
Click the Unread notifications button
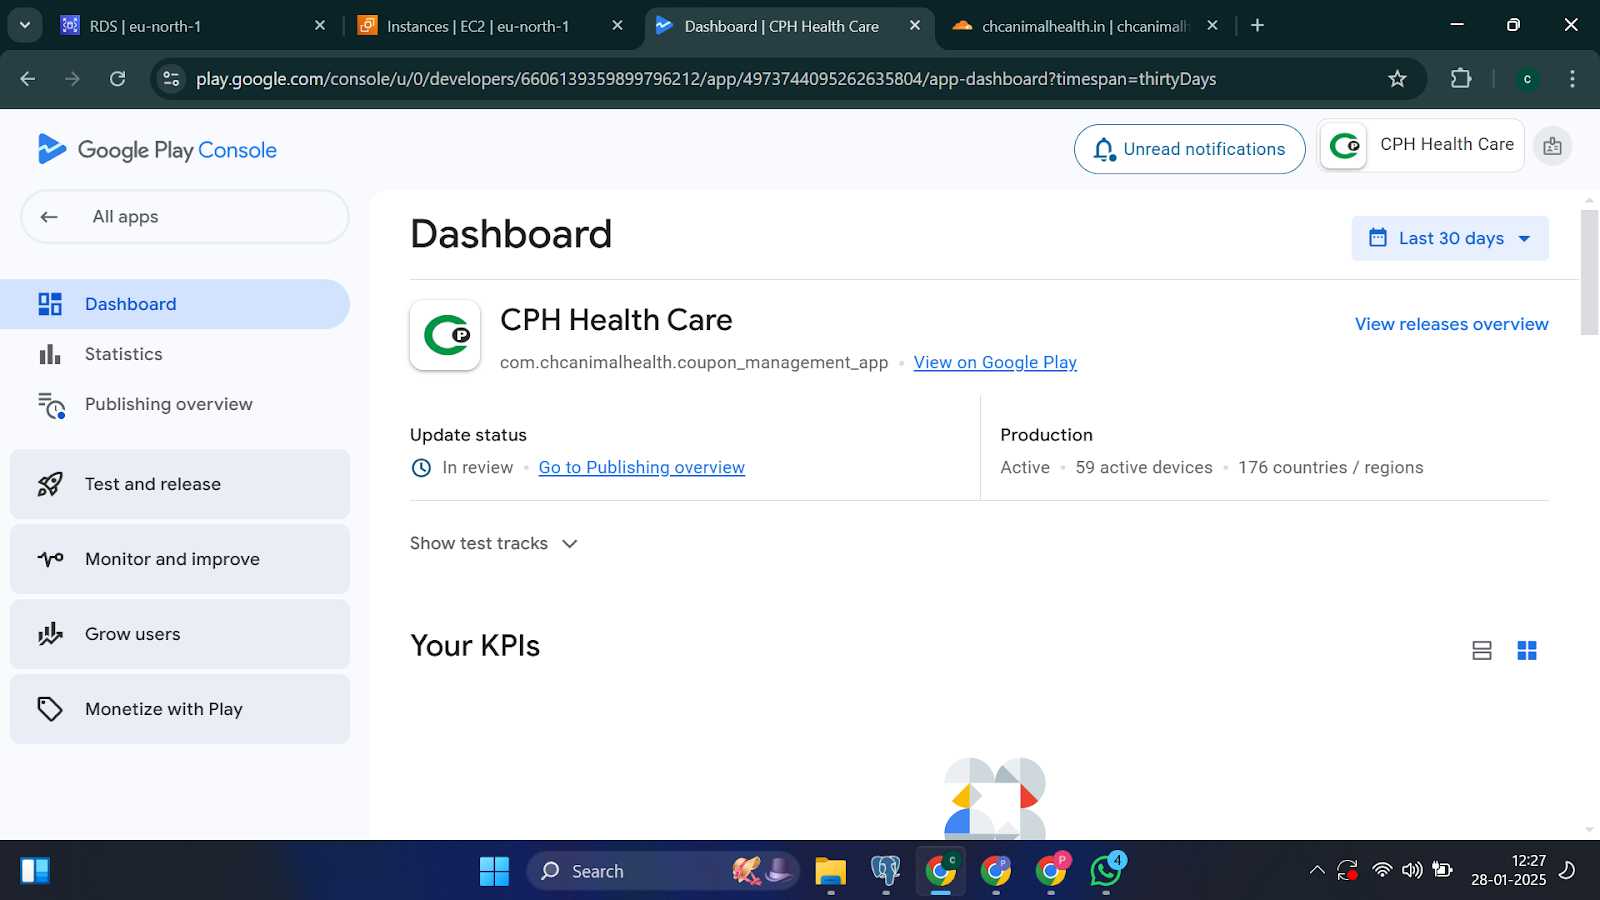pyautogui.click(x=1189, y=149)
